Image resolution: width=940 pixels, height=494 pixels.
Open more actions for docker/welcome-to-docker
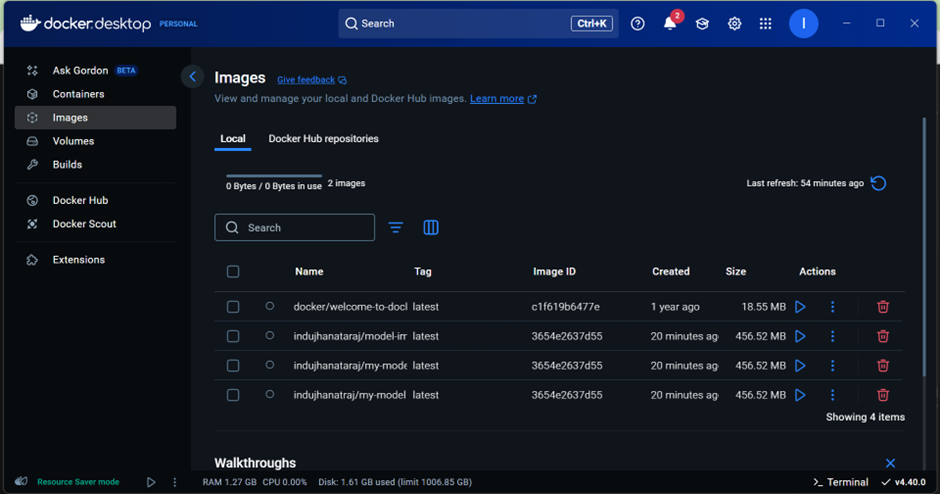(x=832, y=307)
